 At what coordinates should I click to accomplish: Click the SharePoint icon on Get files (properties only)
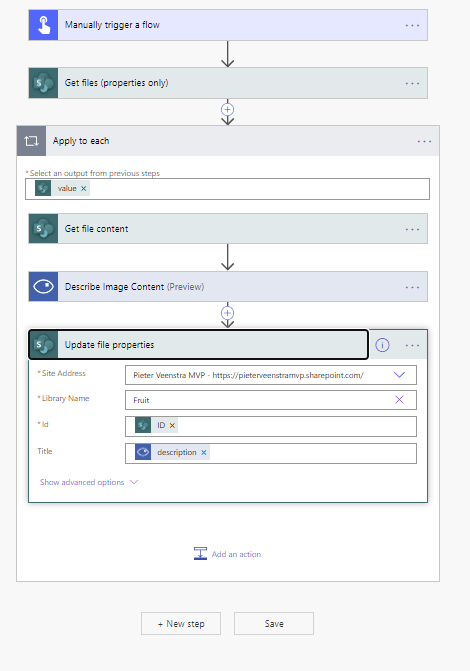coord(43,83)
